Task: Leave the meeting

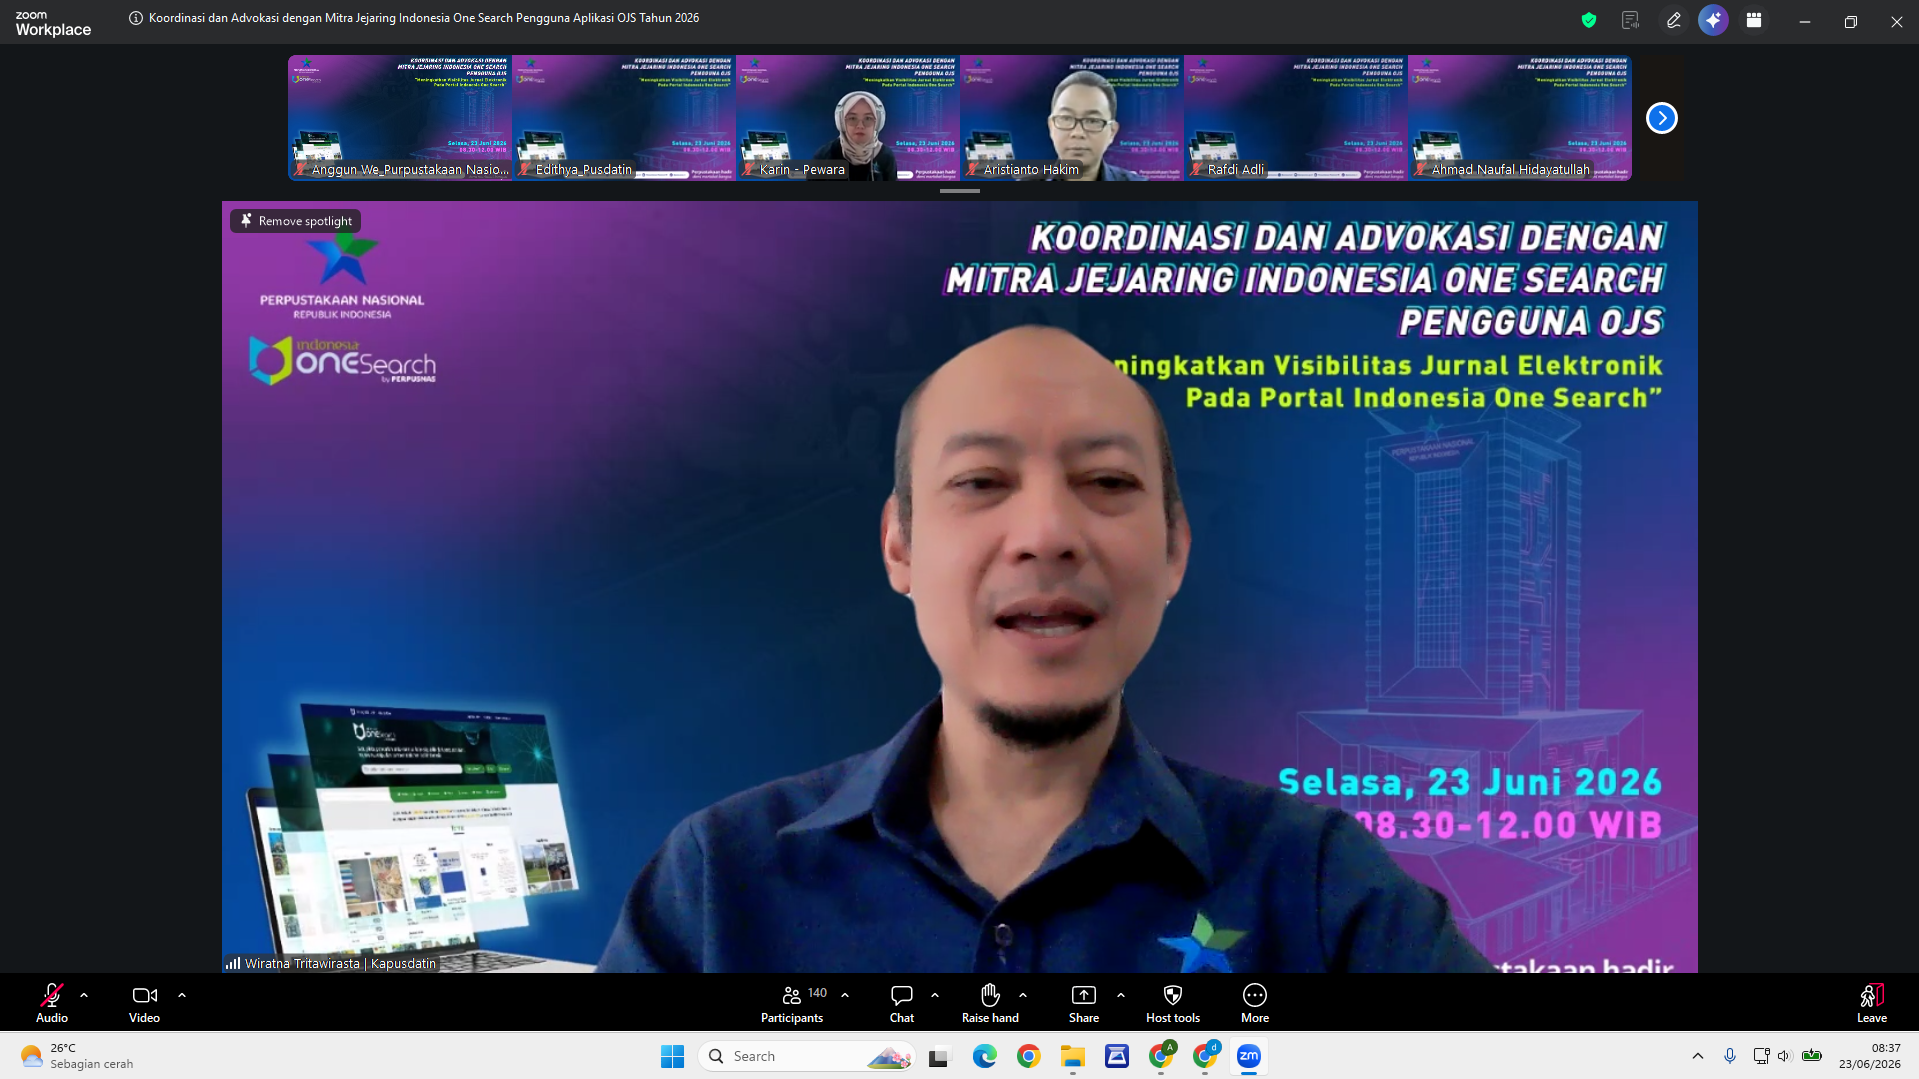Action: tap(1872, 1003)
